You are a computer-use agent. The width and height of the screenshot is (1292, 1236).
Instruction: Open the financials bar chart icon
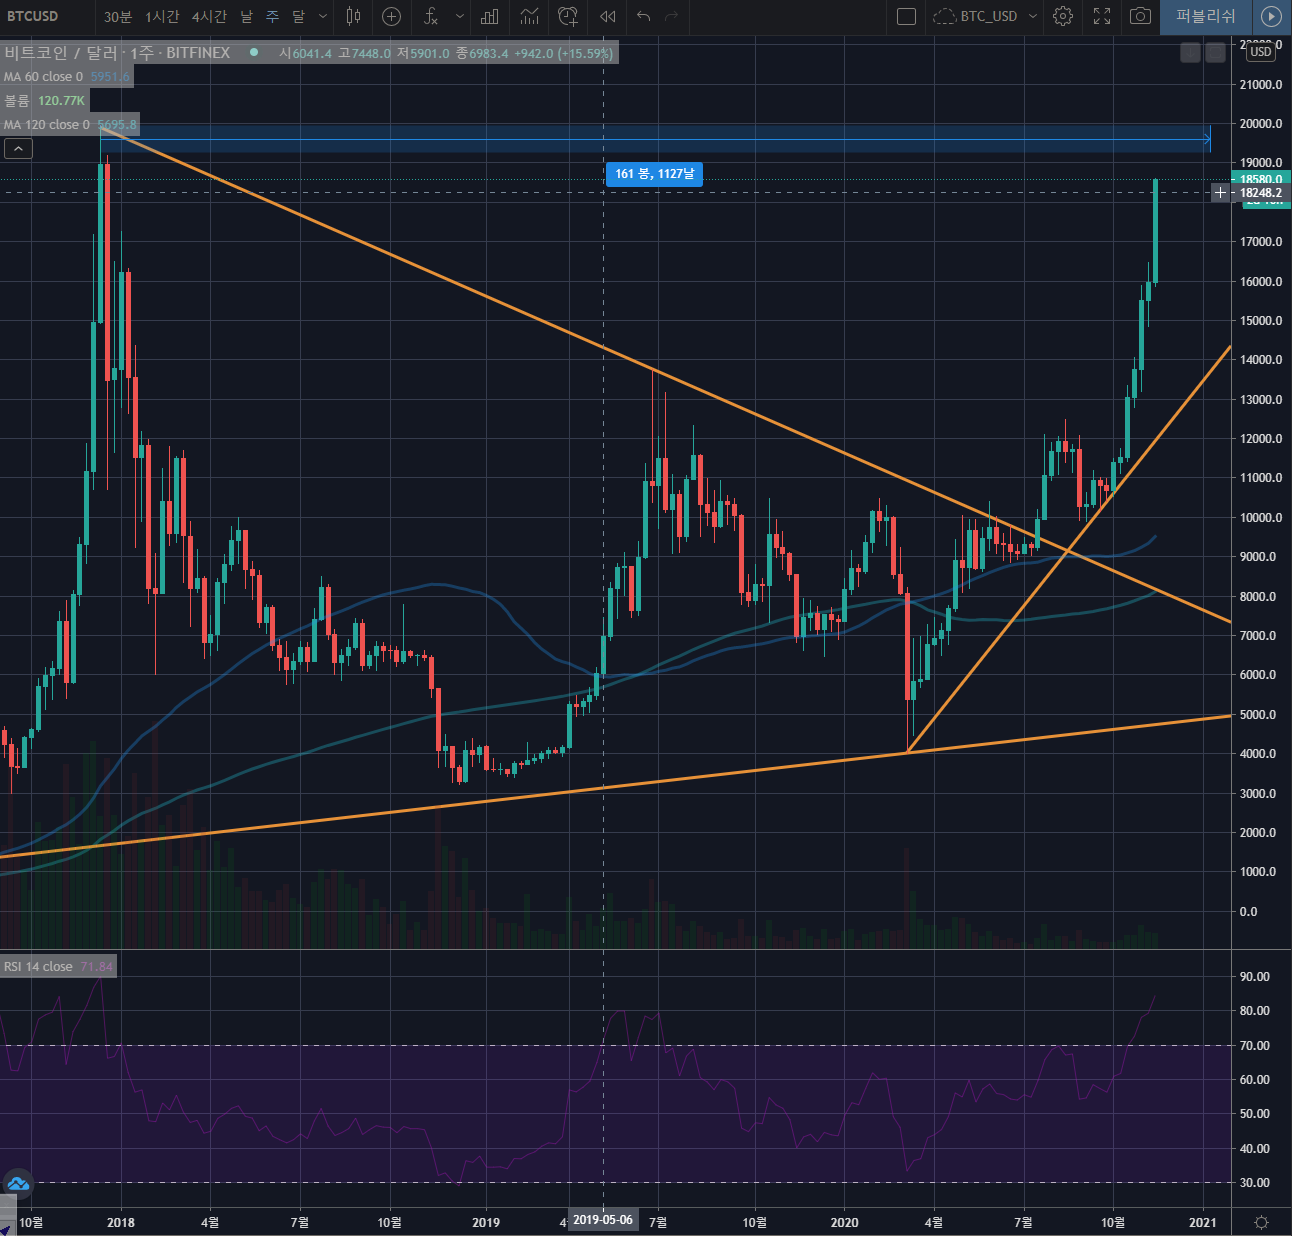[490, 16]
